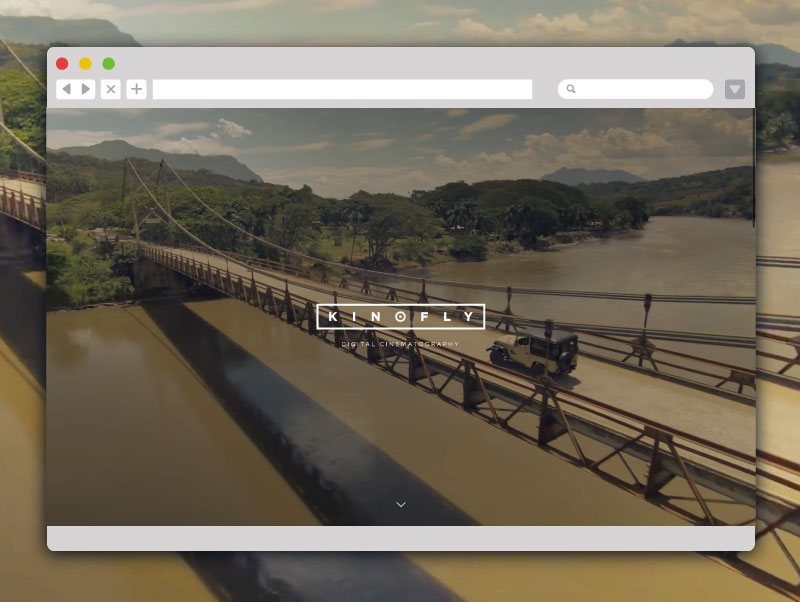Click inside the rounded search box

[636, 89]
